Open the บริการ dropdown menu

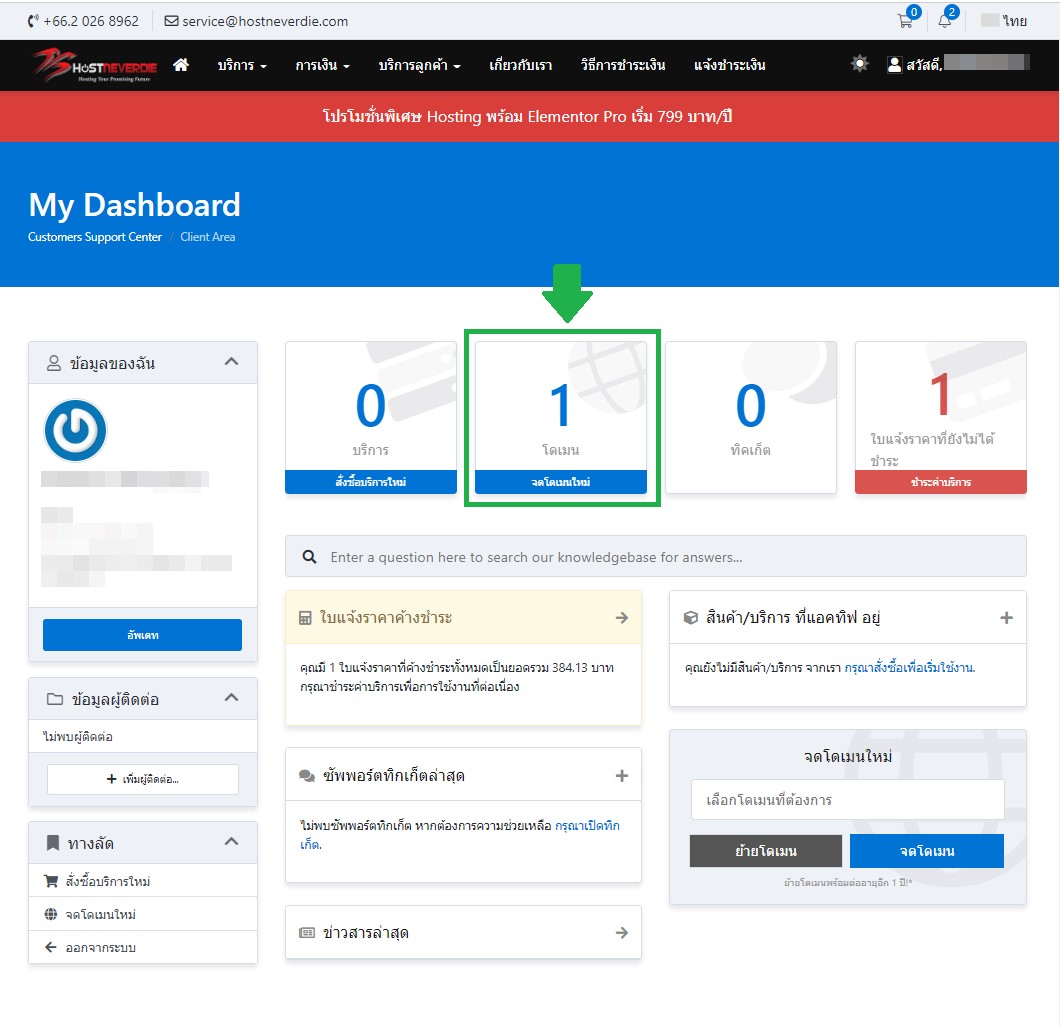[x=242, y=65]
